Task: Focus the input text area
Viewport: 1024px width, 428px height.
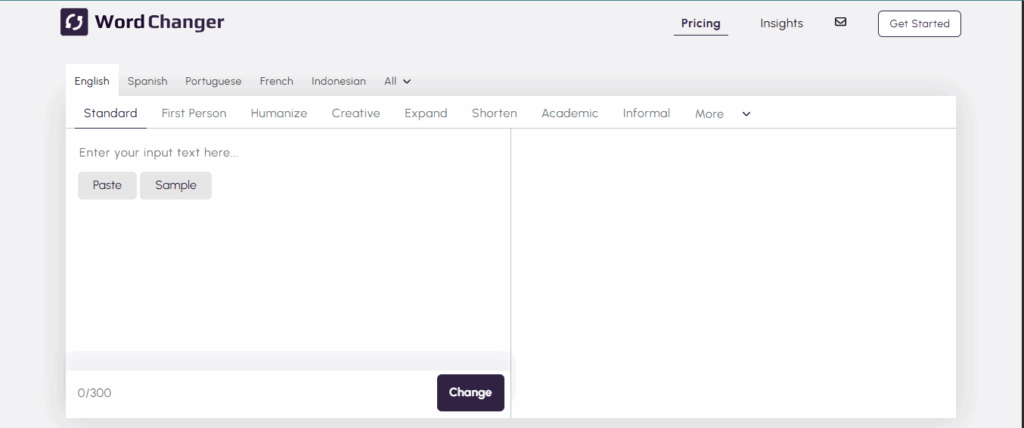Action: [288, 270]
